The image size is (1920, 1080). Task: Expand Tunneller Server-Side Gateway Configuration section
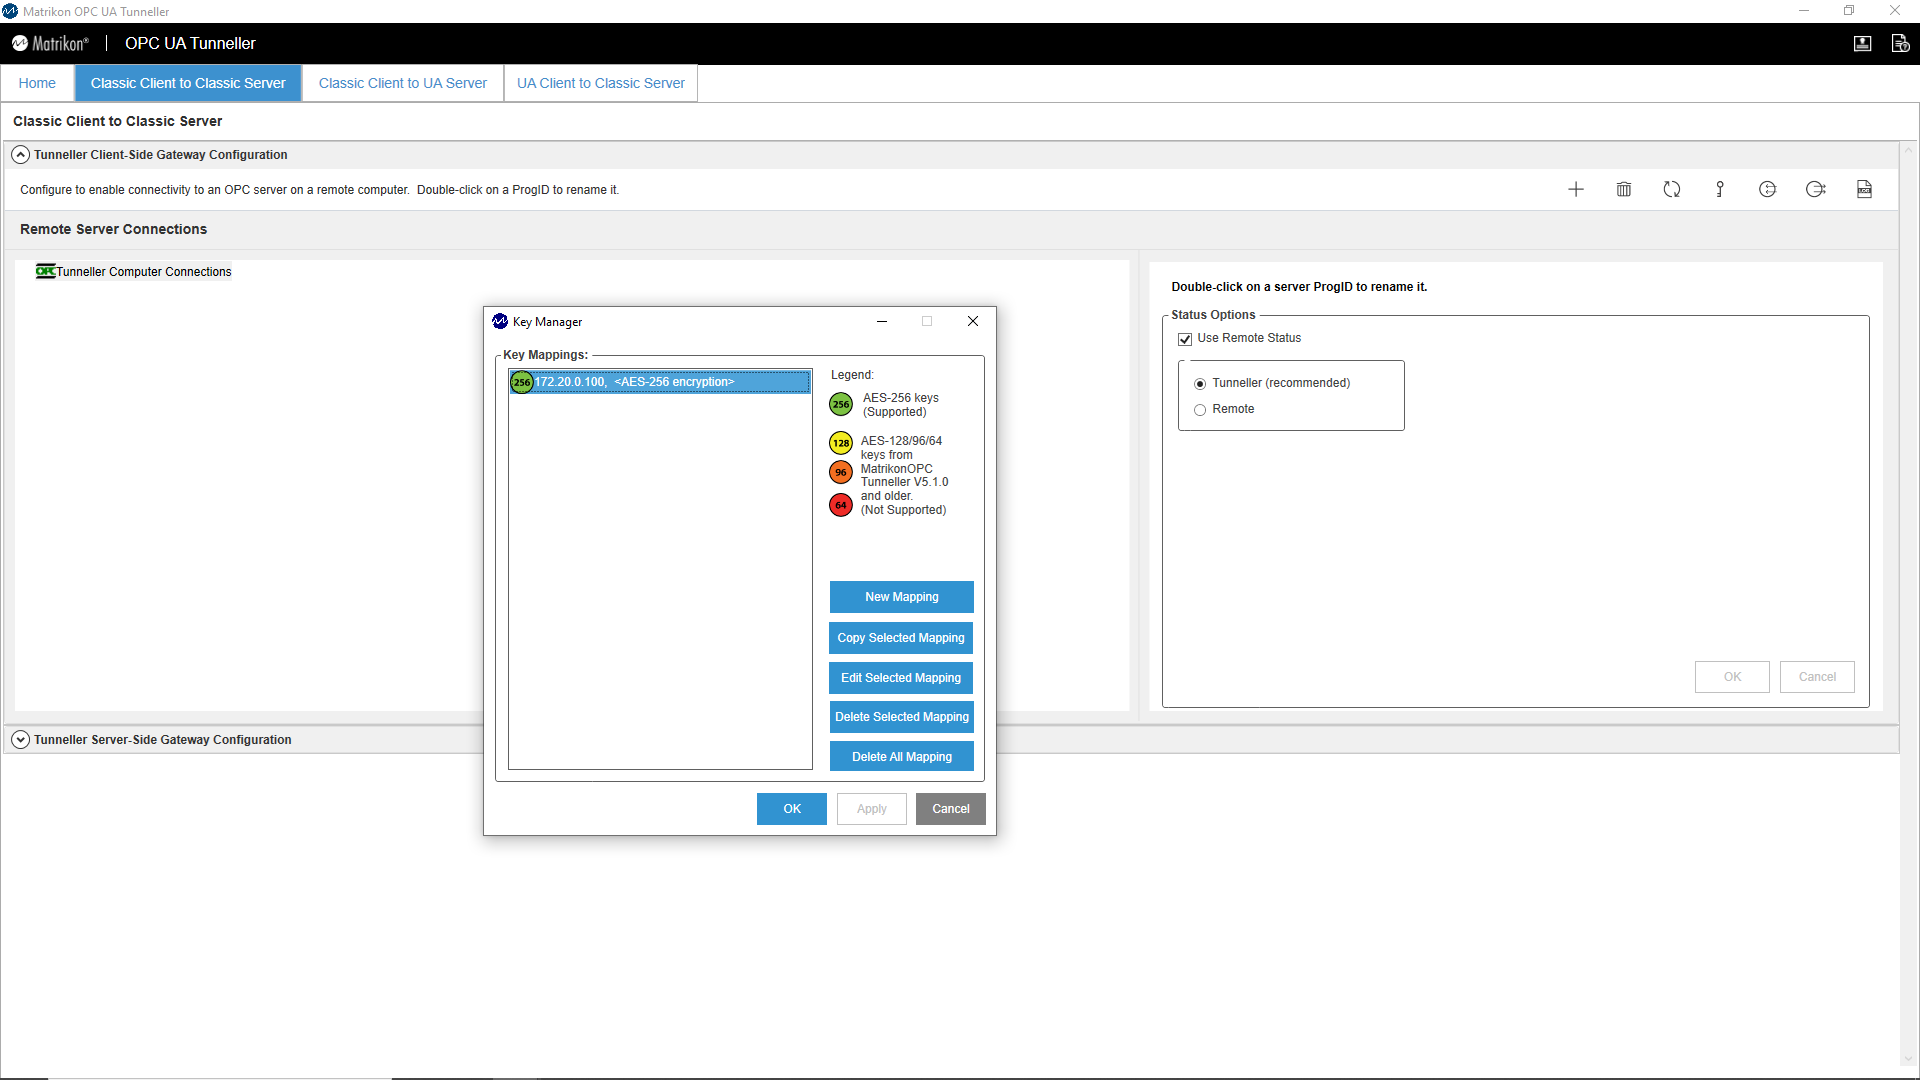tap(20, 740)
